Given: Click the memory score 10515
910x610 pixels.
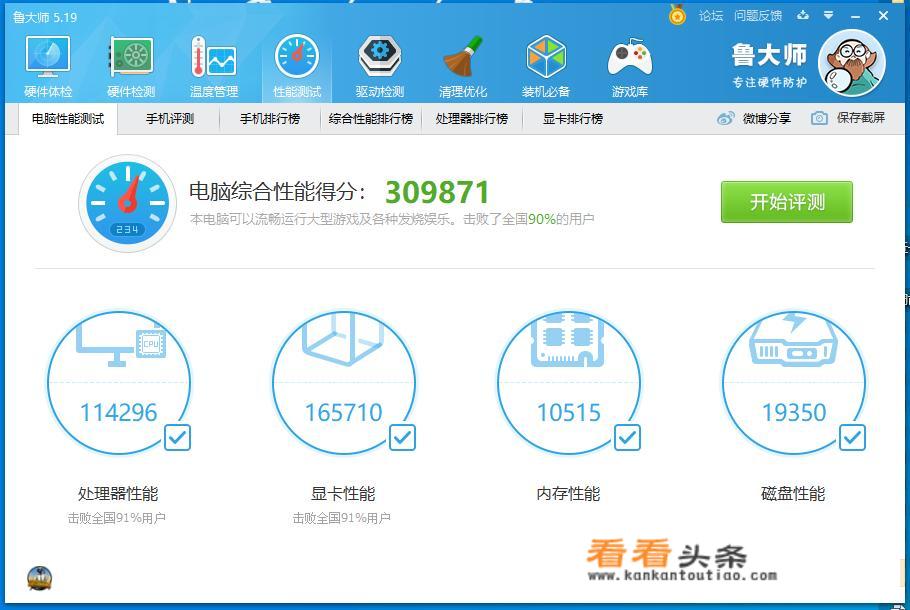Looking at the screenshot, I should coord(569,413).
